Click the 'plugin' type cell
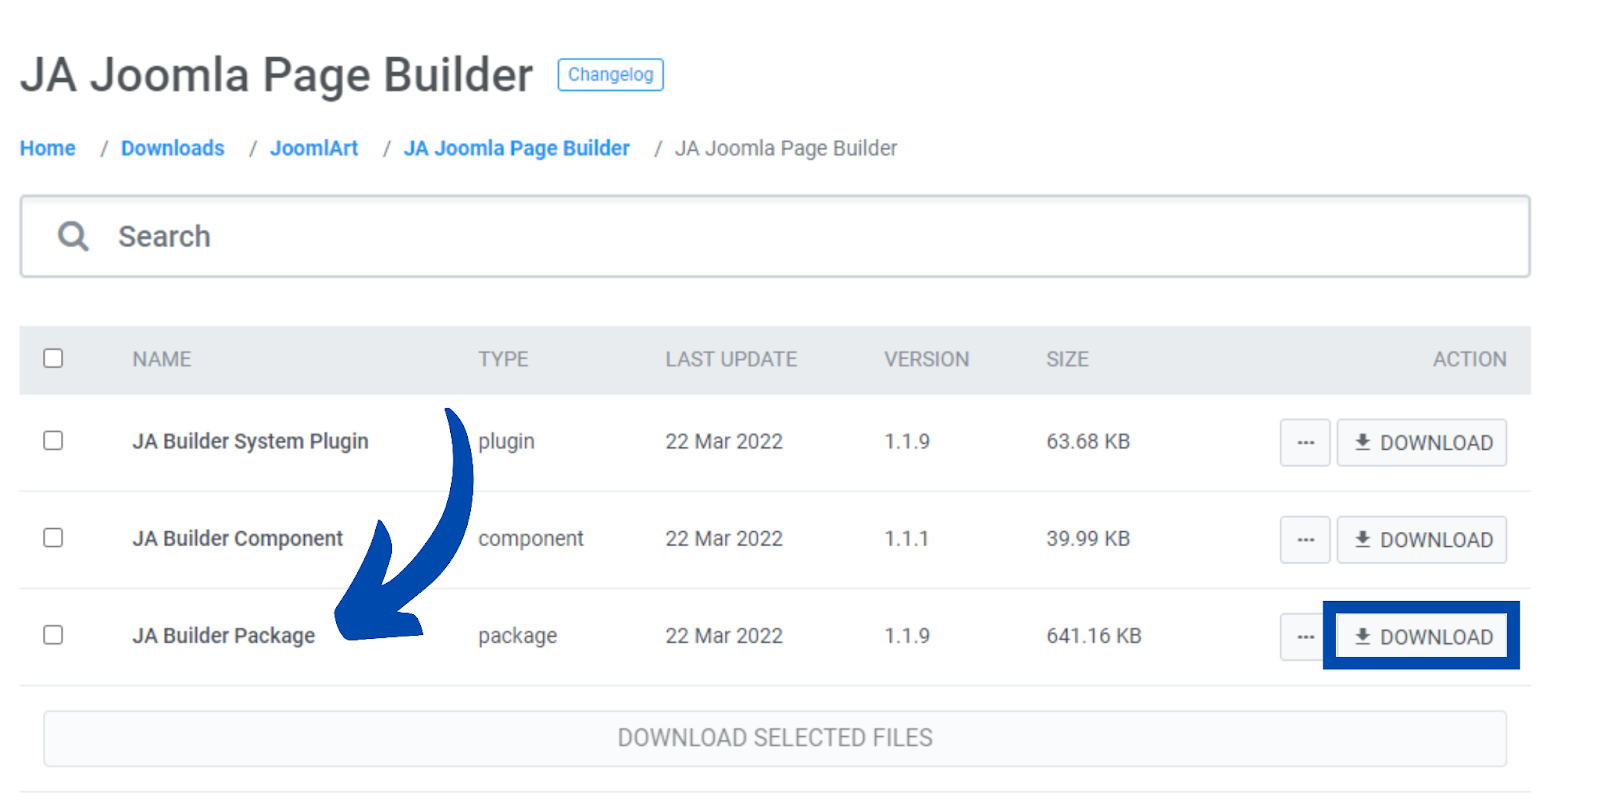1600x800 pixels. coord(506,441)
